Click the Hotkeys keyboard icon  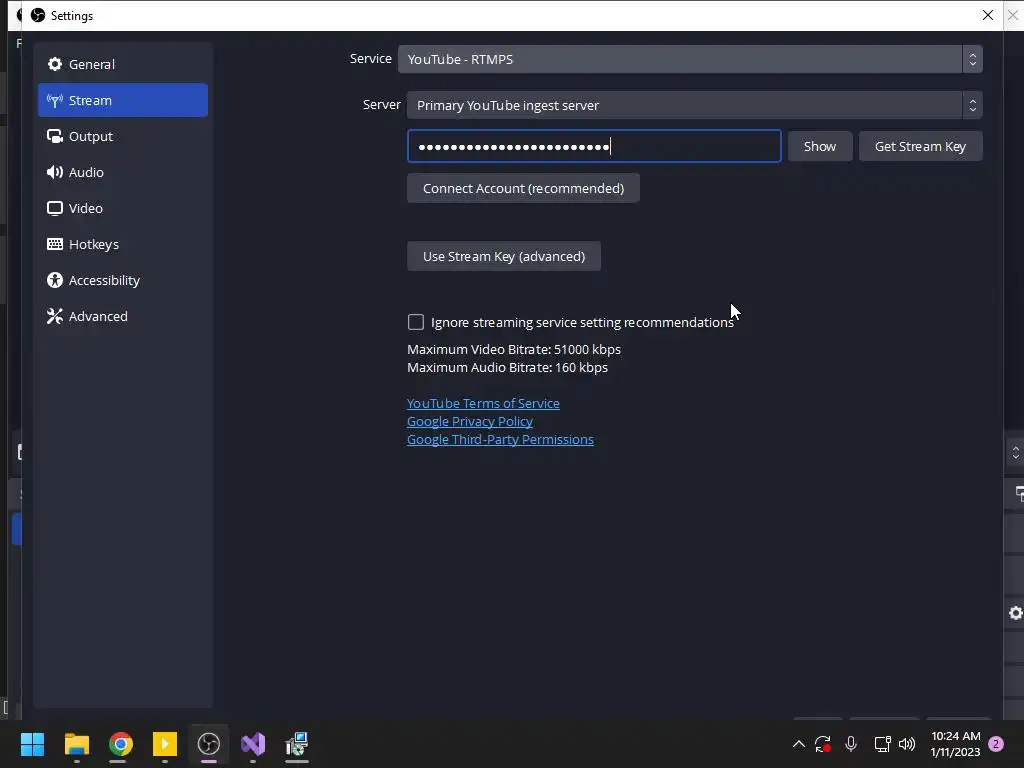[x=55, y=244]
